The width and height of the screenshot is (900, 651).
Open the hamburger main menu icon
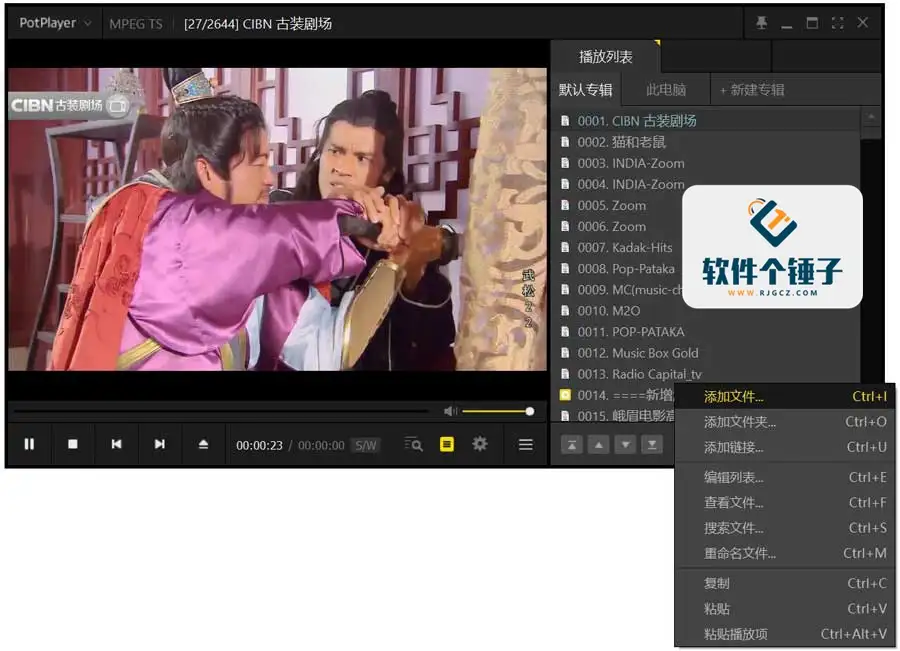point(526,444)
